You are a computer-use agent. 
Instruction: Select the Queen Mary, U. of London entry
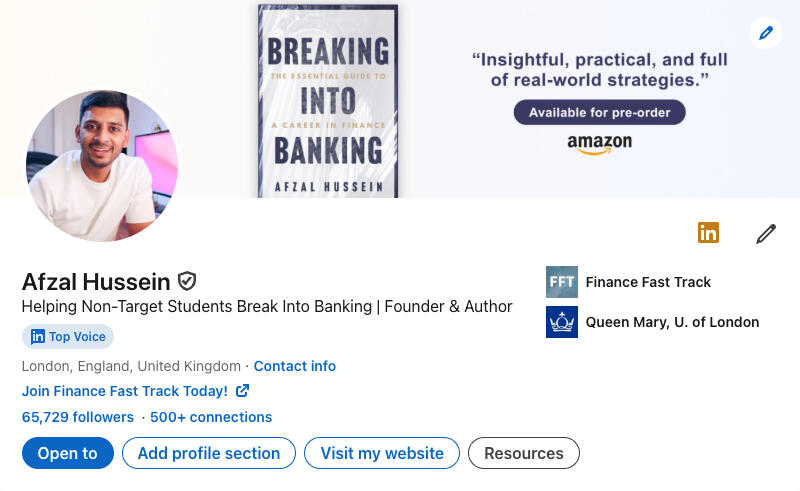672,322
